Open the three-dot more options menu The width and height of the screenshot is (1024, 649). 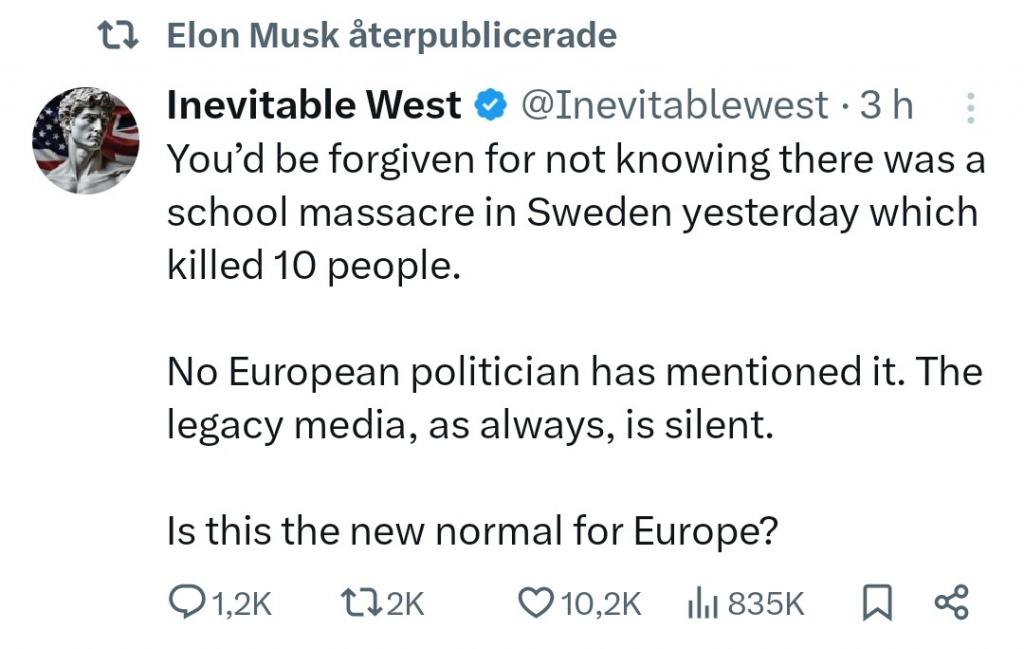[x=968, y=107]
